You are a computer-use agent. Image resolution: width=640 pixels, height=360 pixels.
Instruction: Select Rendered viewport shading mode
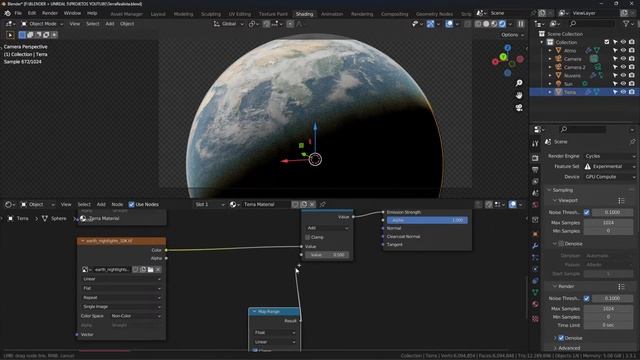(x=502, y=24)
